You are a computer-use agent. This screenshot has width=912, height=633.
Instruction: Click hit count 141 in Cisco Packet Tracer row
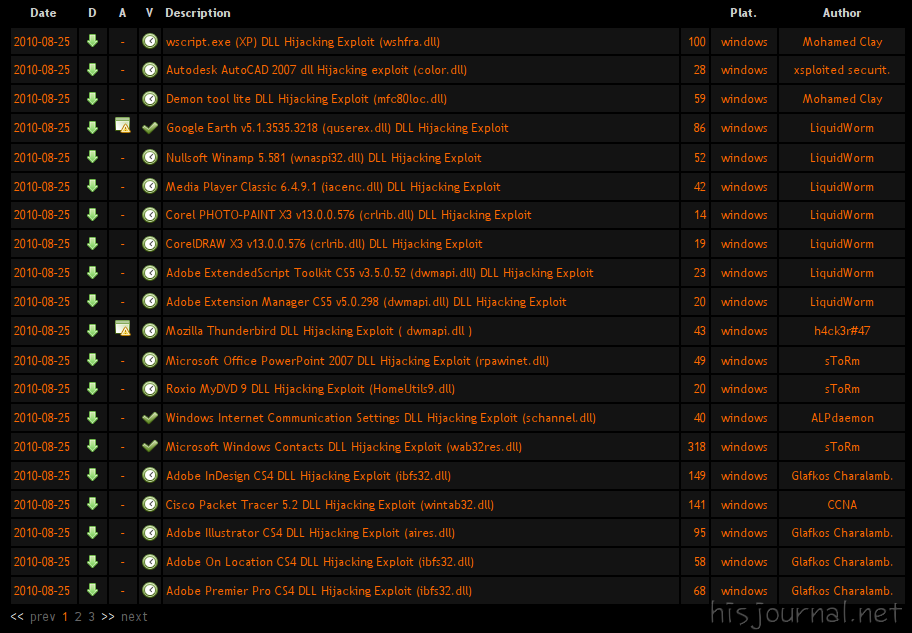coord(696,504)
